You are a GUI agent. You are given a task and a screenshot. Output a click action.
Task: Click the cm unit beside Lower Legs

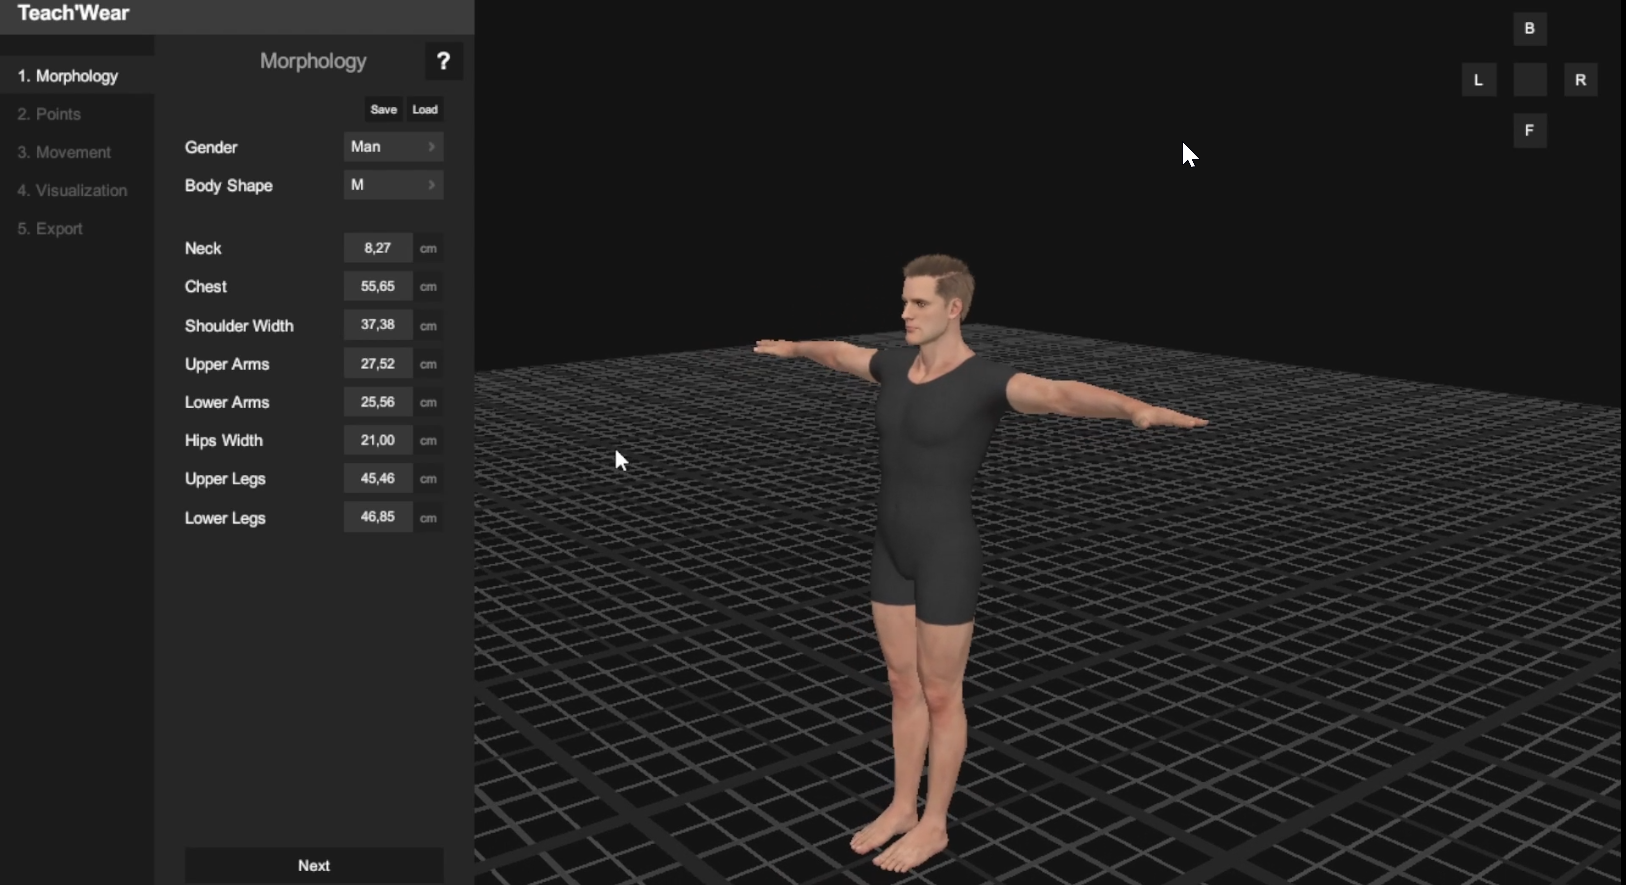tap(428, 518)
